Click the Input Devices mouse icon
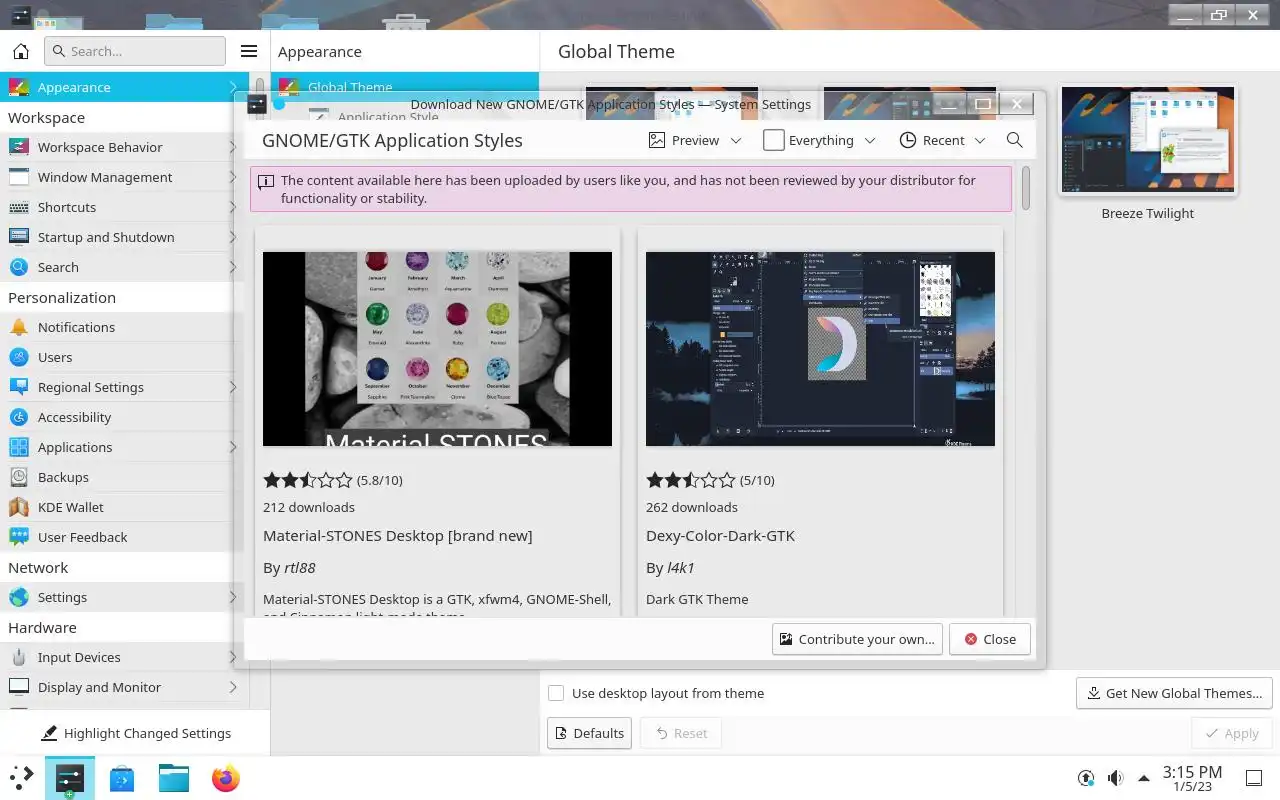The width and height of the screenshot is (1280, 800). coord(18,657)
